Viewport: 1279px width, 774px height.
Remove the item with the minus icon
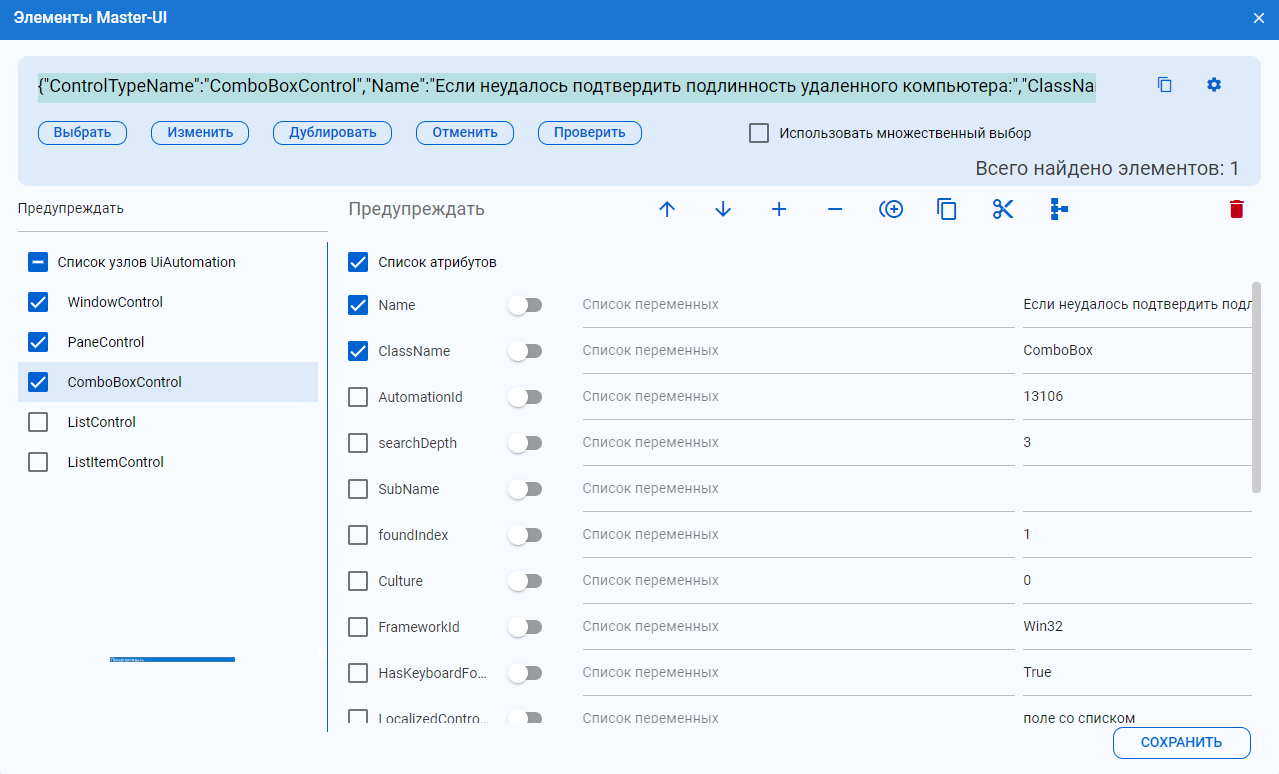[x=835, y=209]
